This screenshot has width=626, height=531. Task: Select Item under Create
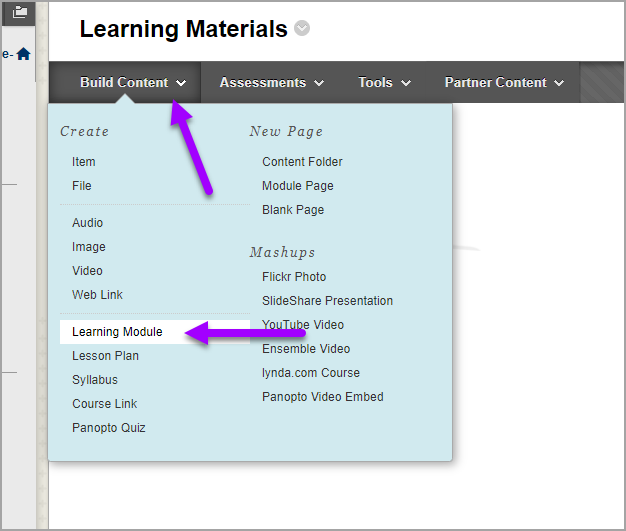tap(83, 162)
